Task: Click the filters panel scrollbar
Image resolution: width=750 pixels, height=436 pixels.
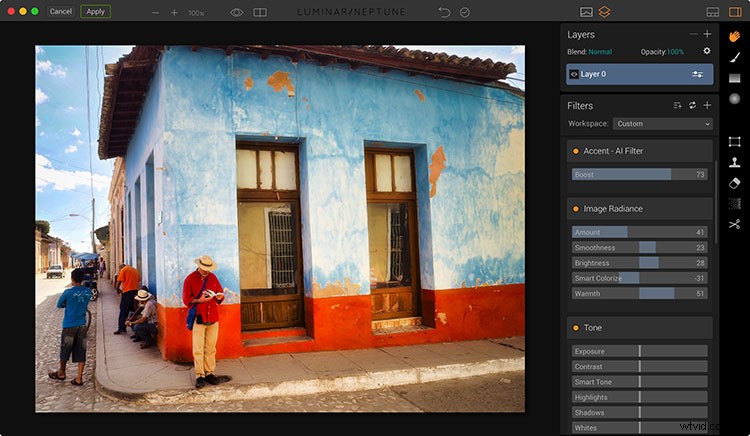Action: (716, 201)
